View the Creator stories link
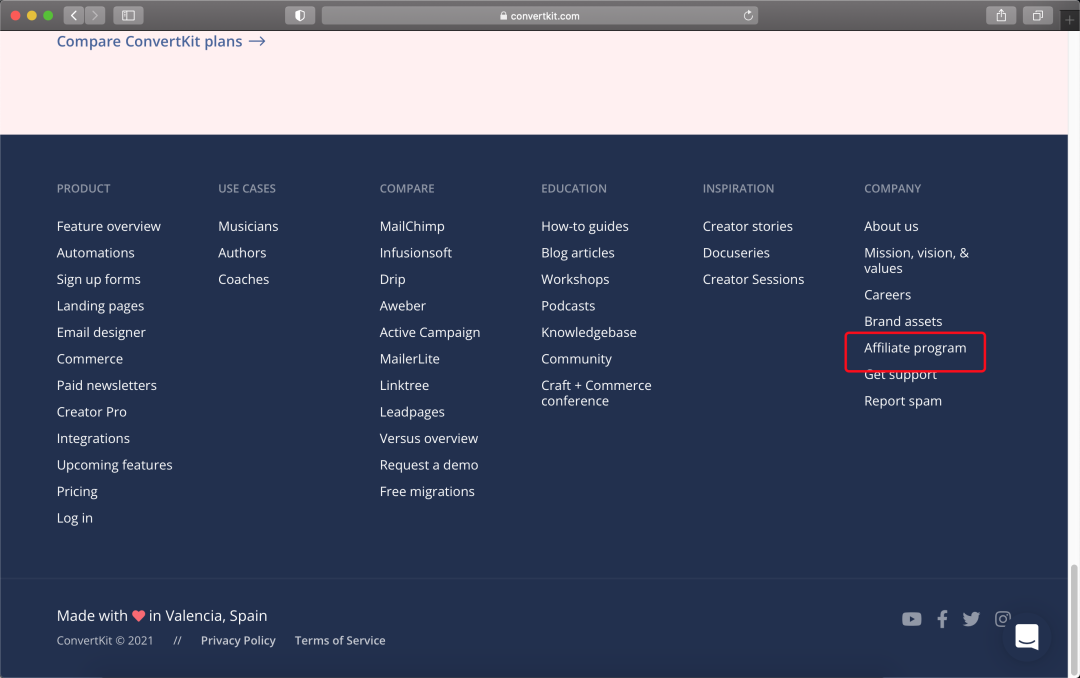The width and height of the screenshot is (1080, 678). coord(747,226)
